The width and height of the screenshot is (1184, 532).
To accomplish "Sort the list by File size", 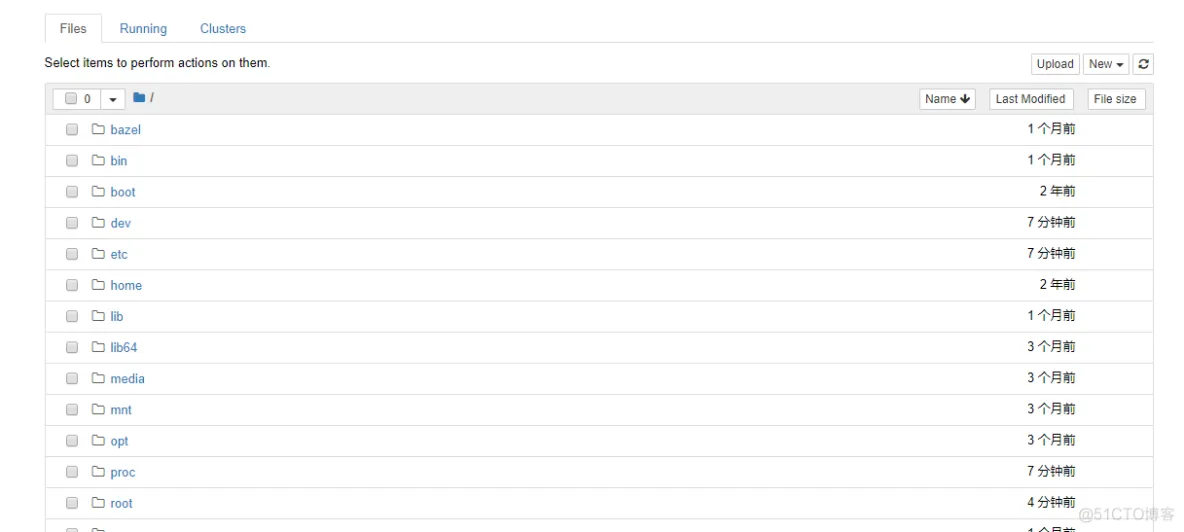I will point(1115,99).
